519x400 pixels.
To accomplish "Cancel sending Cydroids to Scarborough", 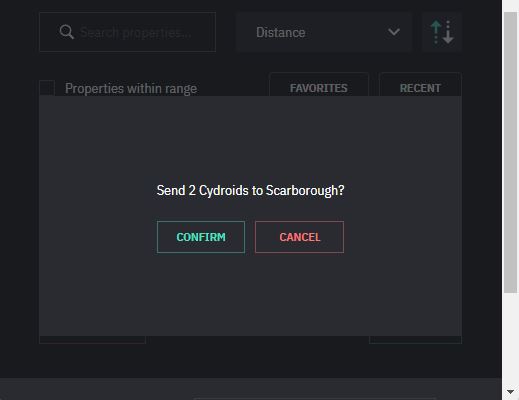I will click(299, 237).
